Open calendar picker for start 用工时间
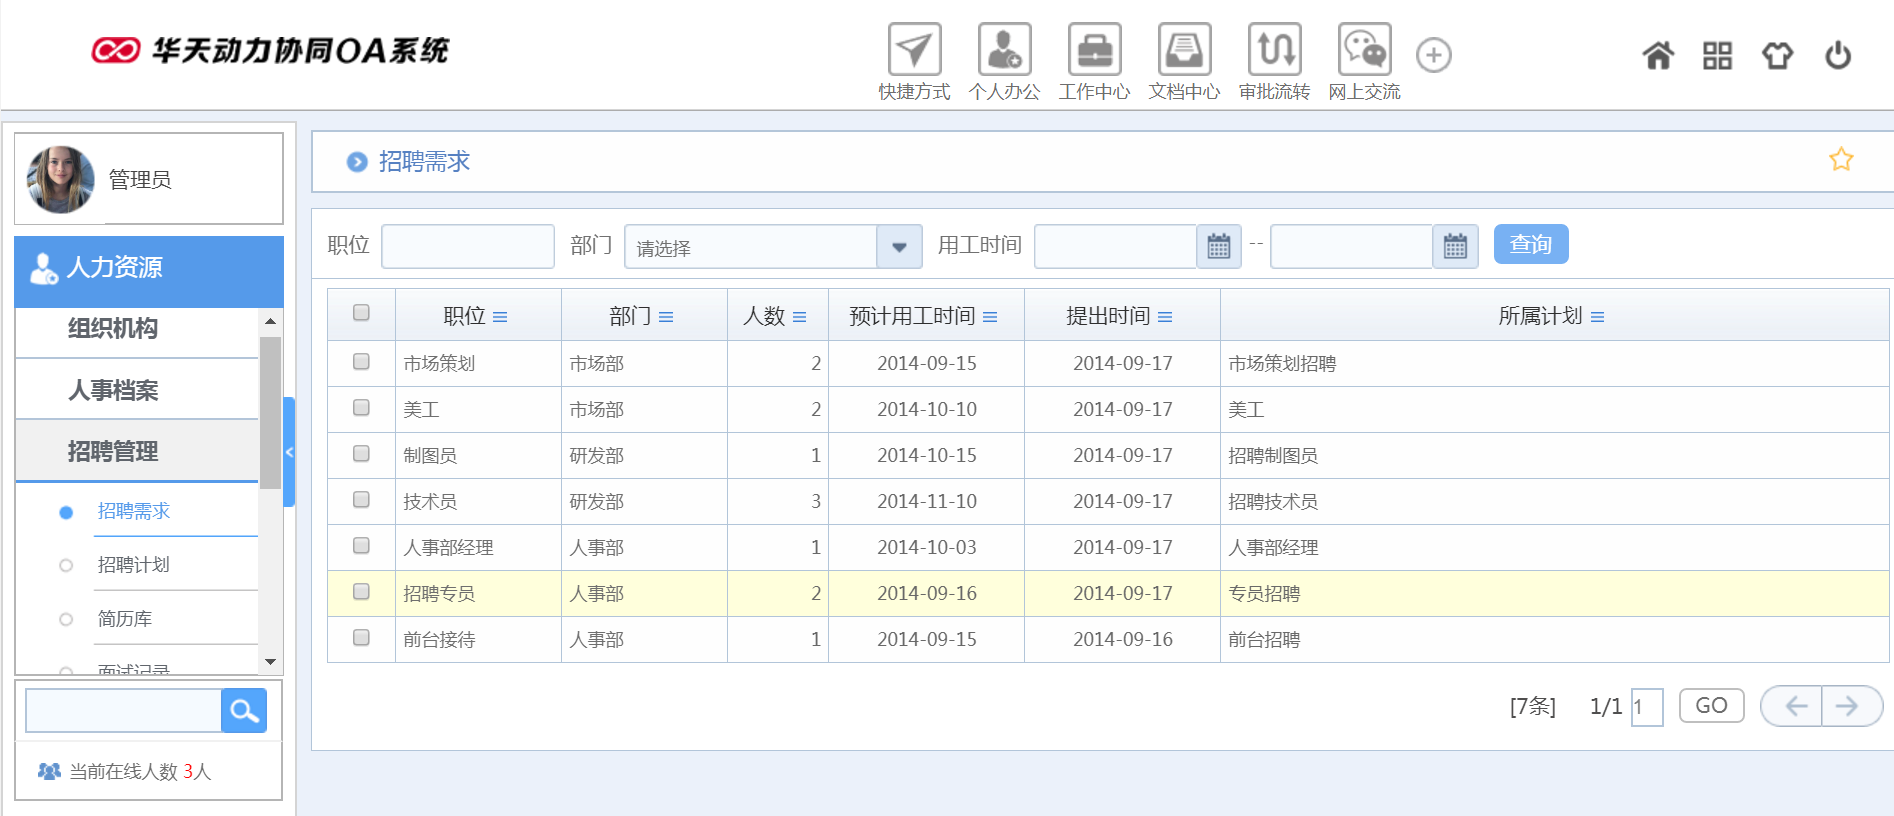The height and width of the screenshot is (816, 1894). click(1218, 247)
